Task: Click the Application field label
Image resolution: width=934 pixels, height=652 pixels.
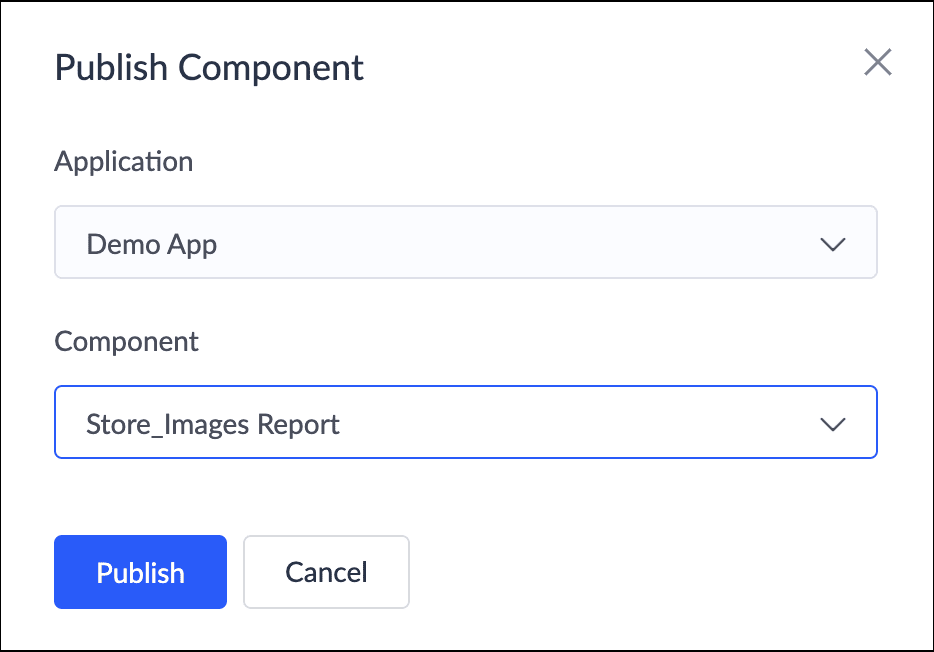Action: tap(124, 161)
